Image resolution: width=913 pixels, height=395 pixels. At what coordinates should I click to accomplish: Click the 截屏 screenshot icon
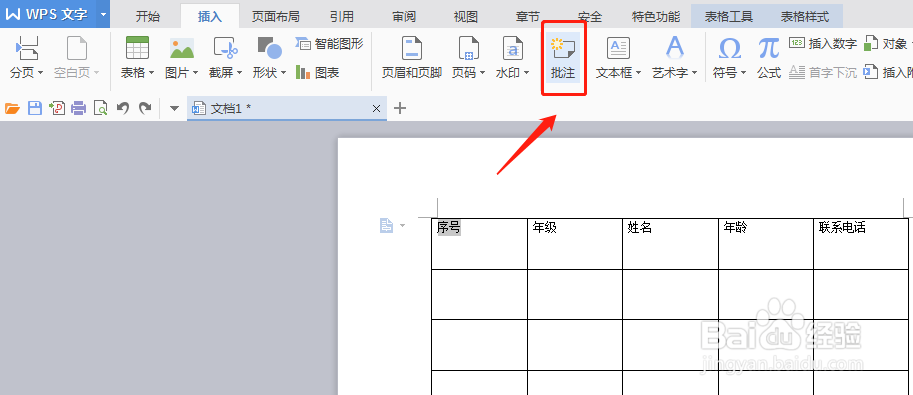(x=225, y=48)
